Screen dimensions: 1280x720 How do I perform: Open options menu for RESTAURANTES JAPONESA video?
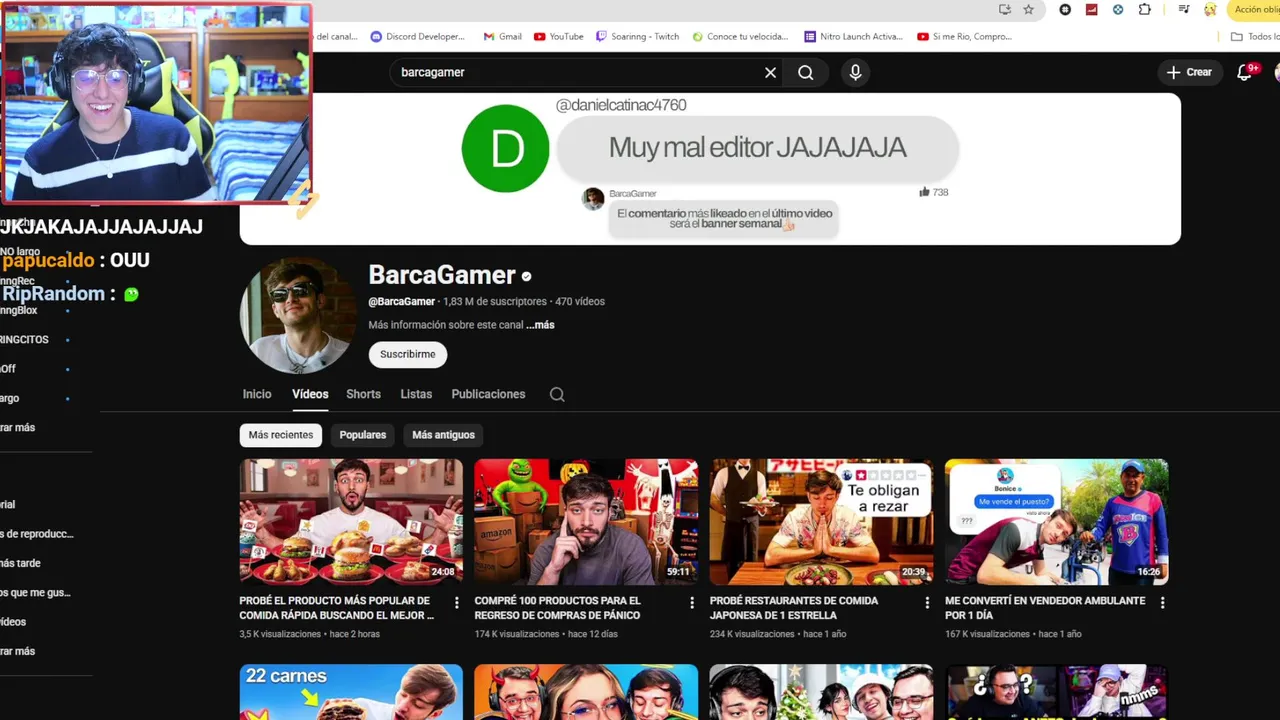(926, 603)
